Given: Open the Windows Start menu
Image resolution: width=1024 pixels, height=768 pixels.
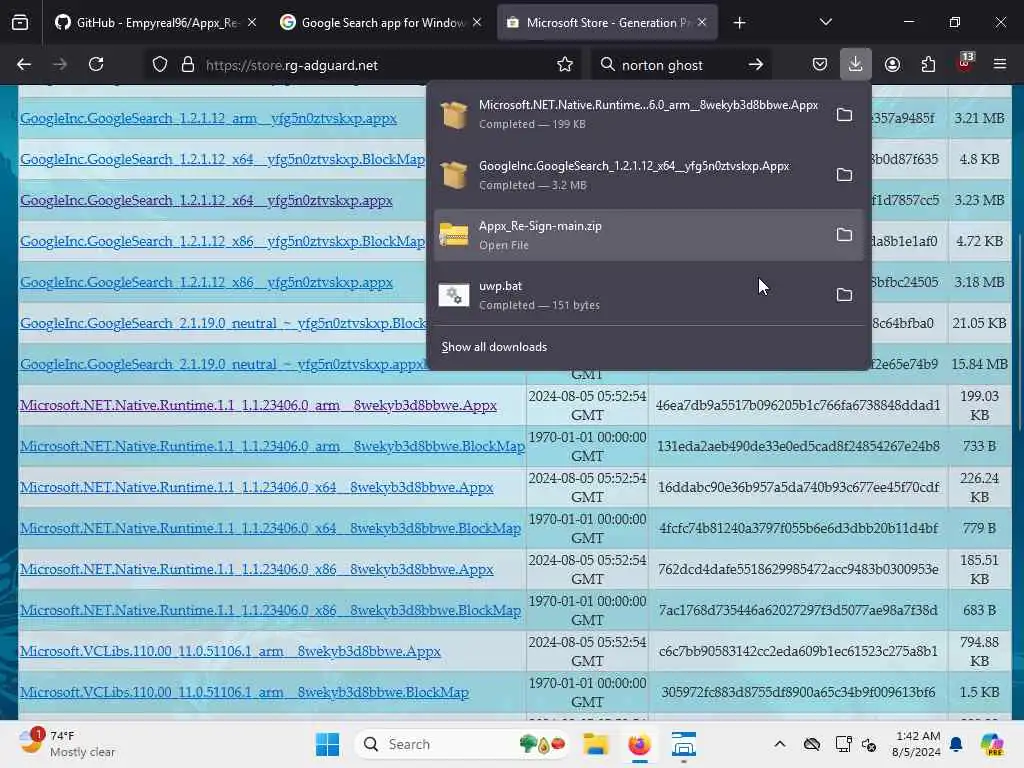Looking at the screenshot, I should (327, 744).
